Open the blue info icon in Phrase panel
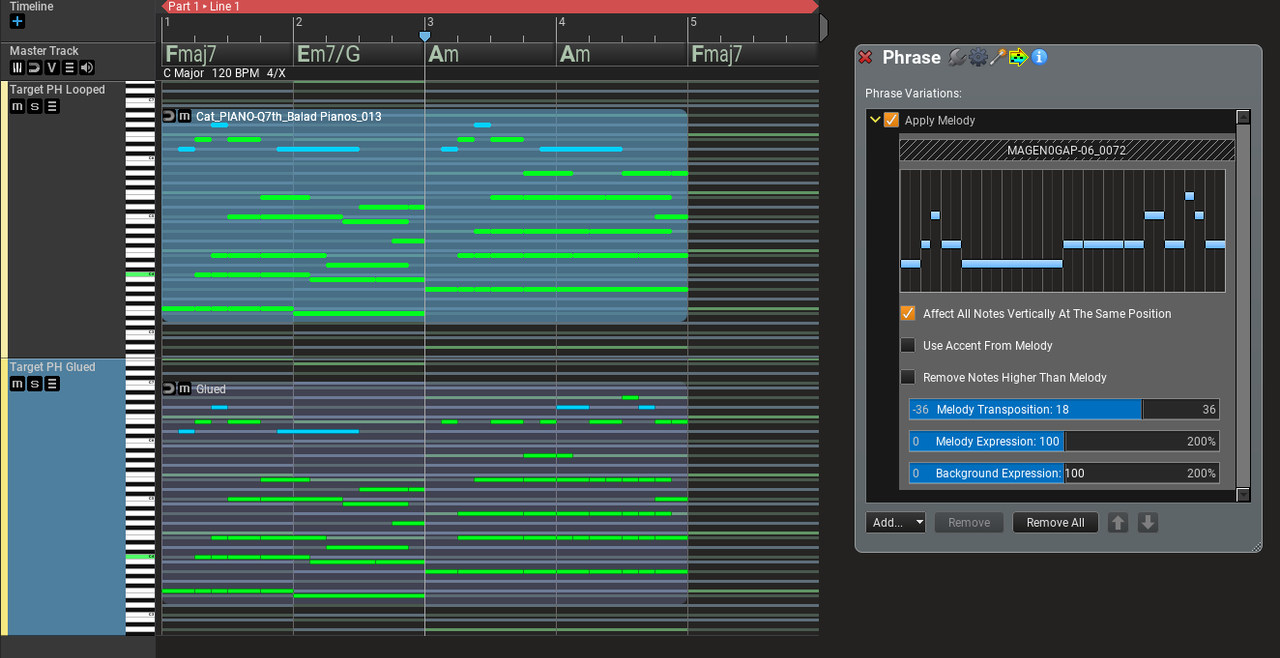This screenshot has width=1280, height=658. (x=1039, y=57)
